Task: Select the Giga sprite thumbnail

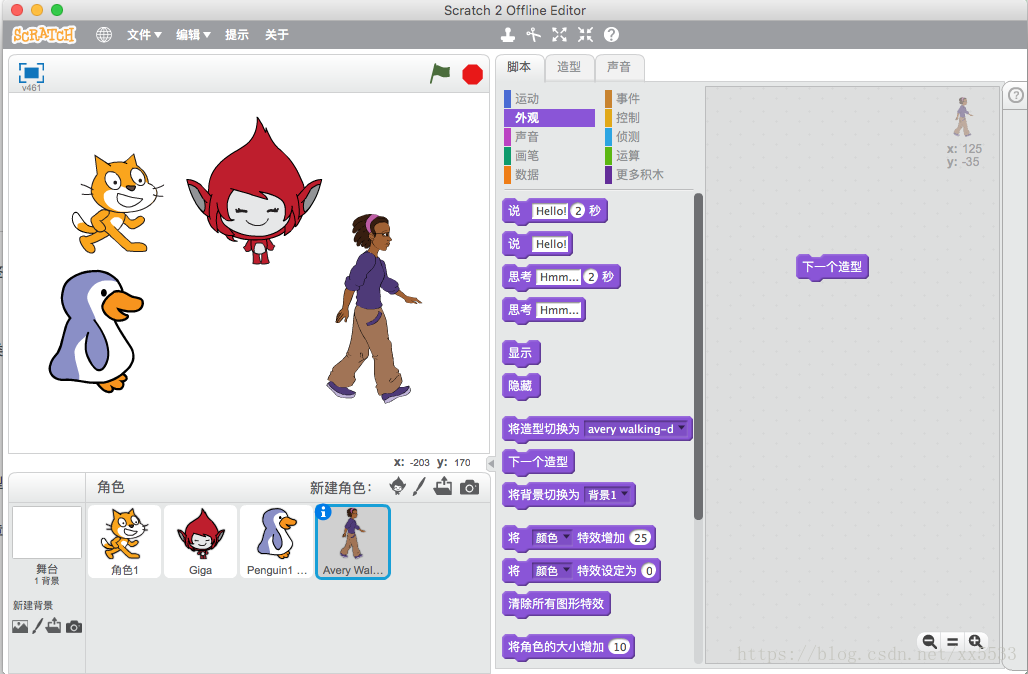Action: (200, 541)
